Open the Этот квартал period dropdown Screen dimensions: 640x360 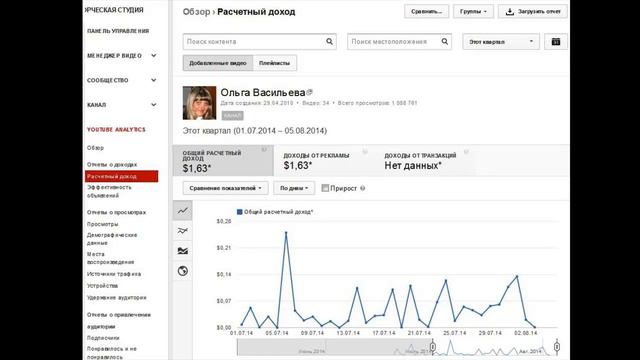click(x=501, y=42)
